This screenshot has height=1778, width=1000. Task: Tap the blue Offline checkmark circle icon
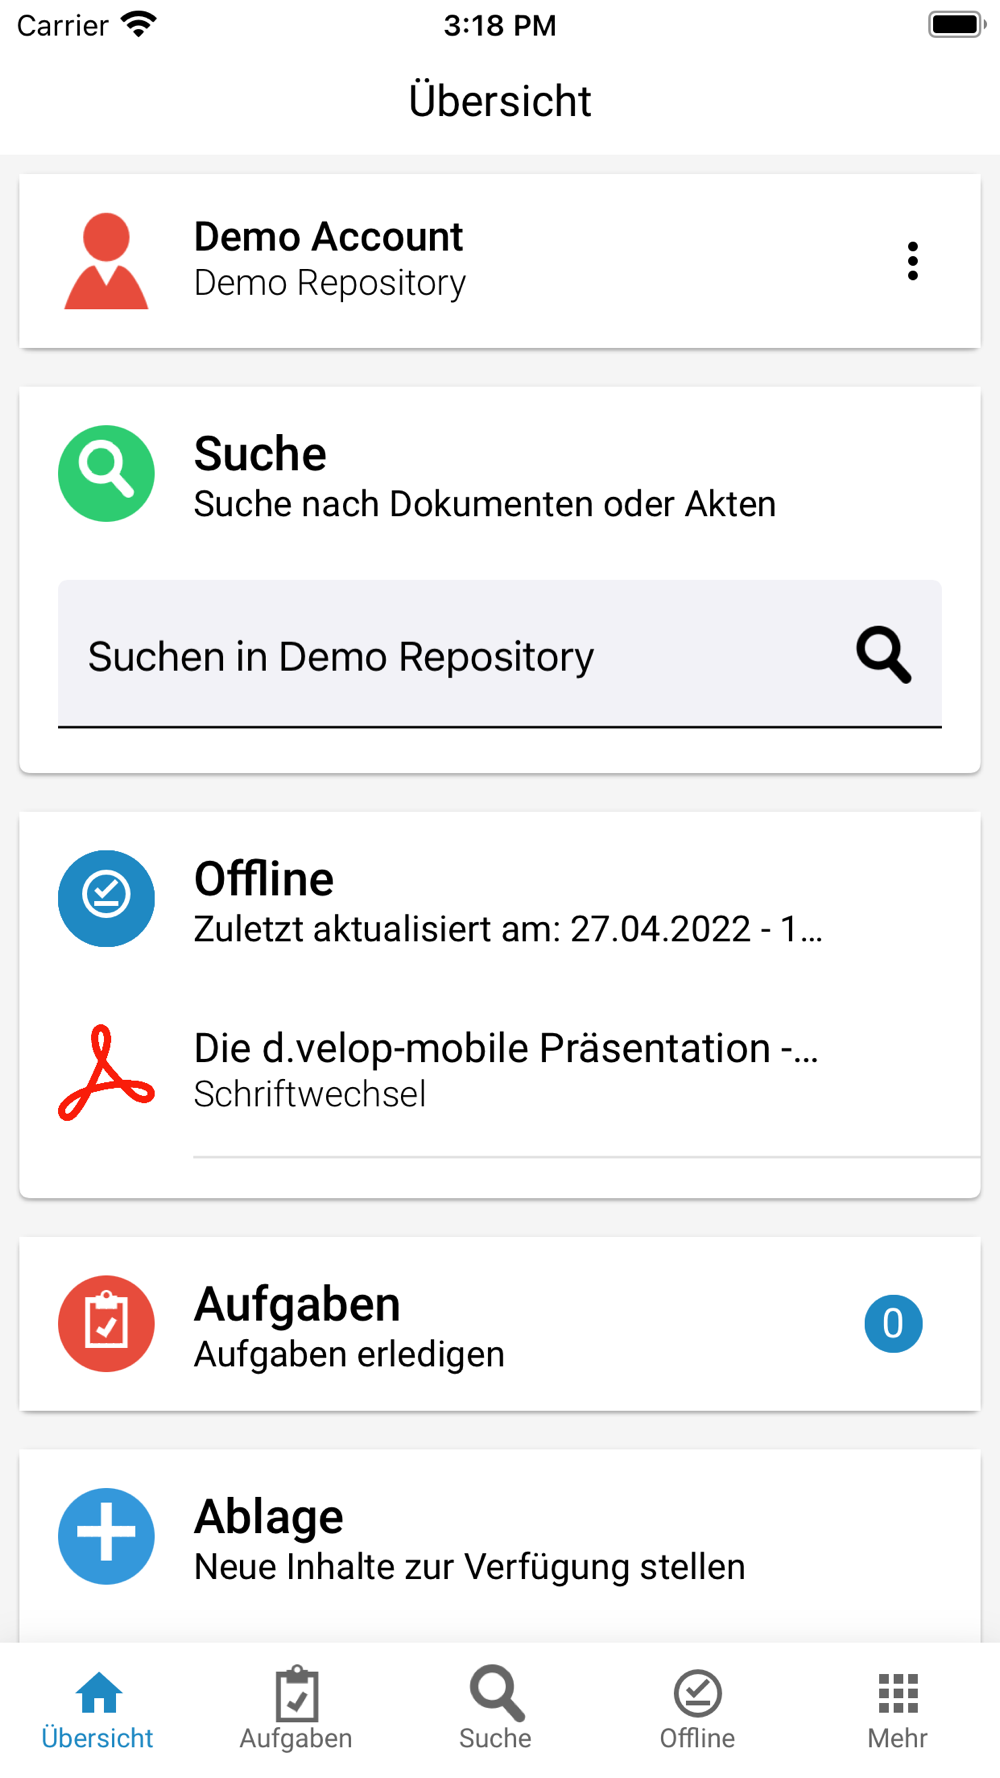[x=106, y=898]
